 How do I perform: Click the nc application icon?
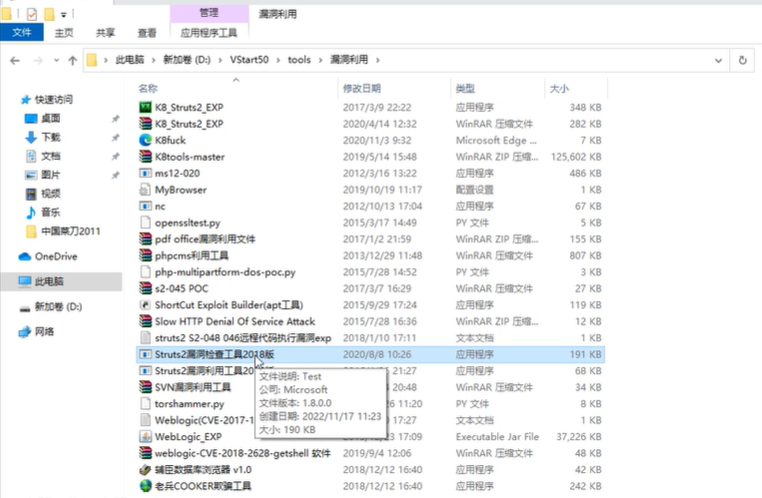(145, 206)
